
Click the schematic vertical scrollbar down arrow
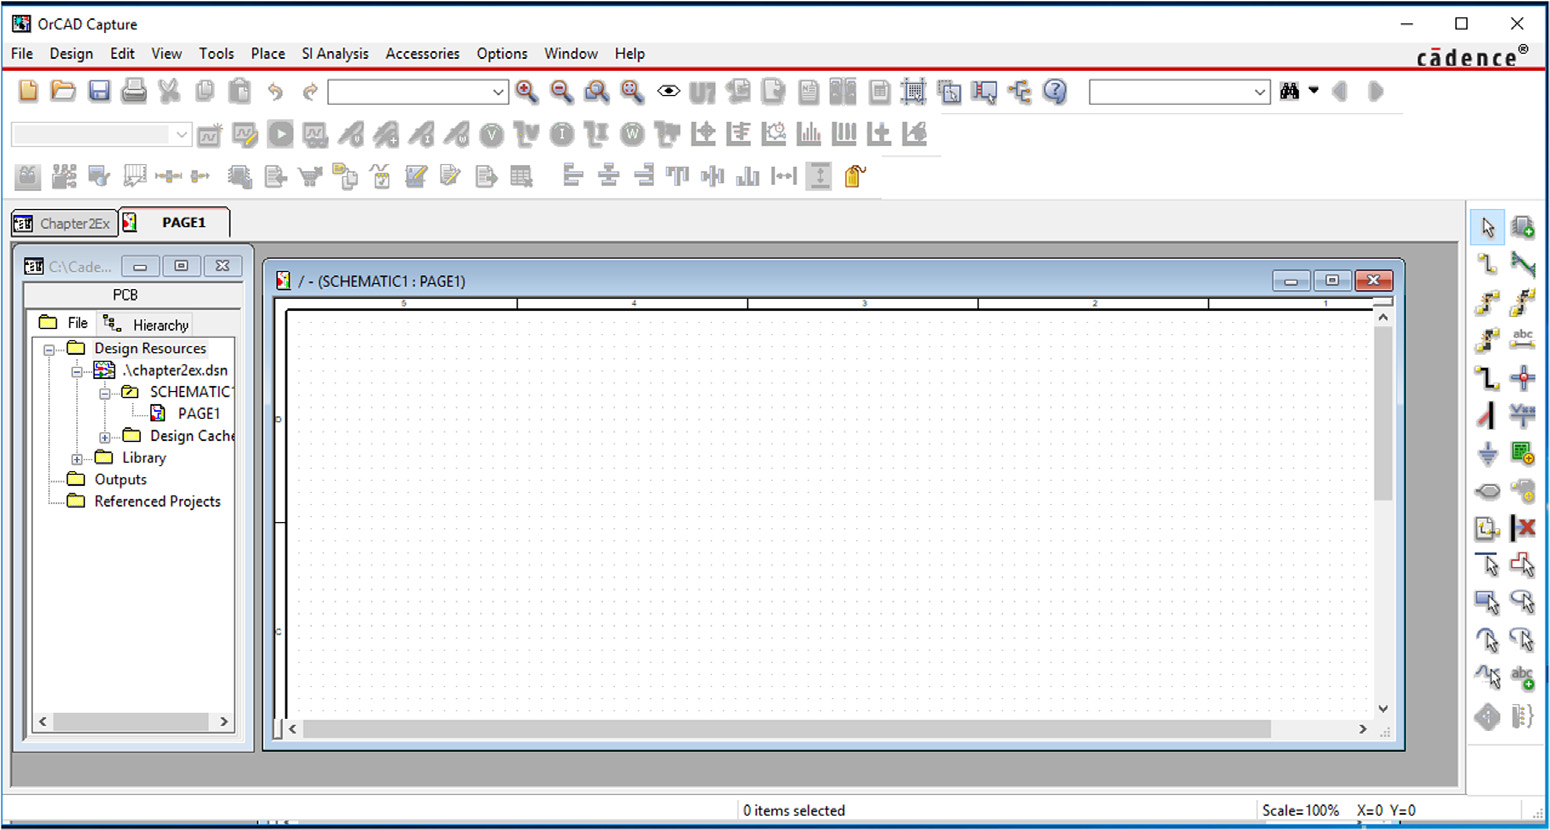[x=1383, y=708]
